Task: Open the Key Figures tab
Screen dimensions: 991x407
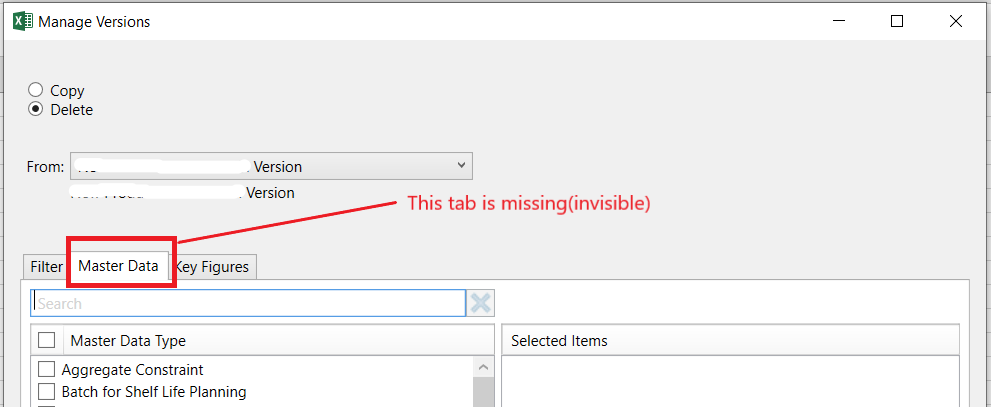Action: click(x=212, y=267)
